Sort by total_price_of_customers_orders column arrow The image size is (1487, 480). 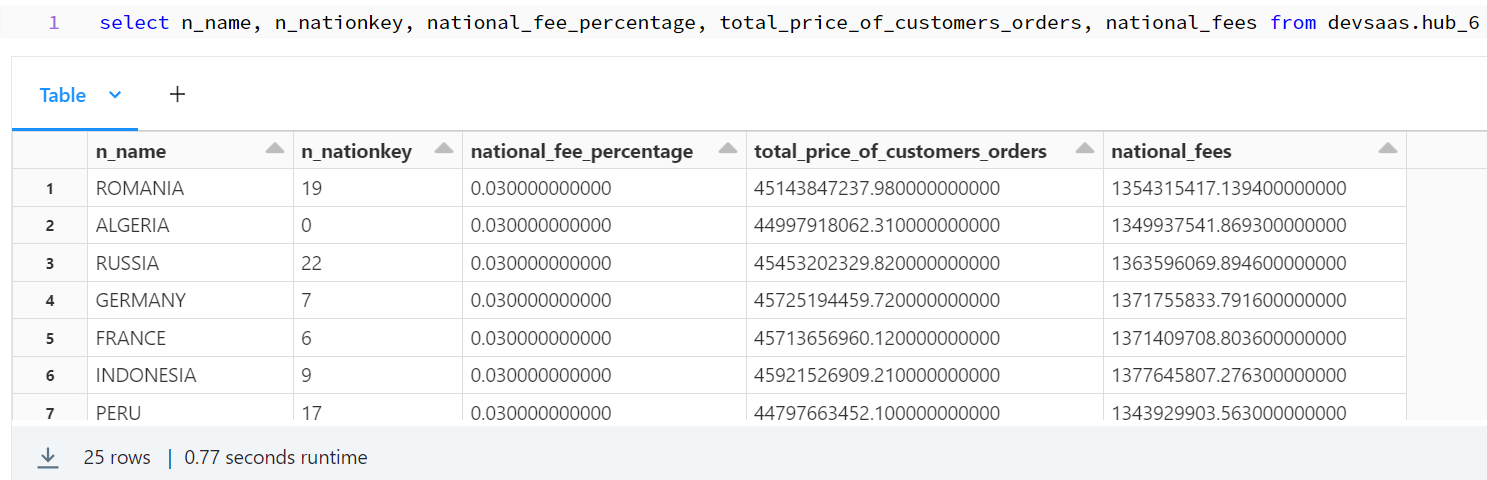(x=1085, y=149)
